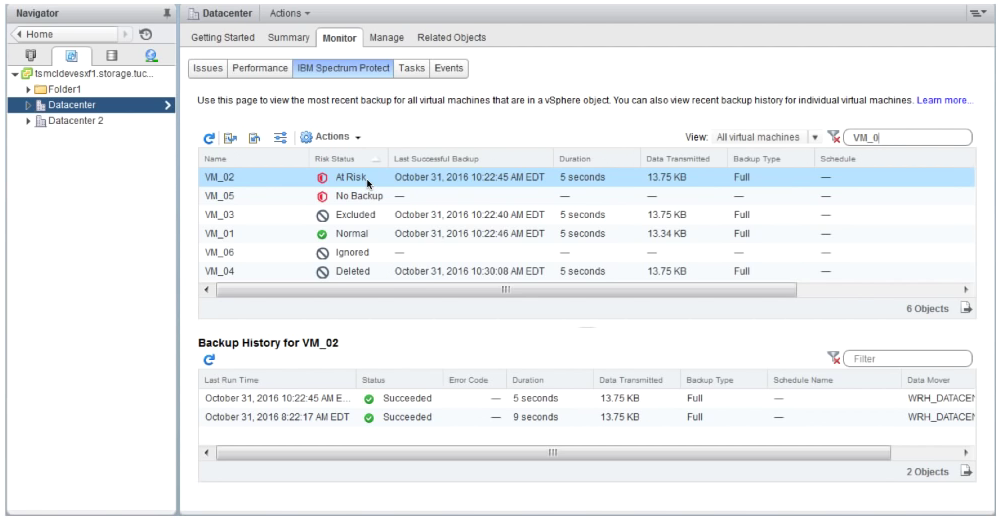Open the panel options menu at top right
Viewport: 1002px width, 520px height.
click(x=977, y=13)
